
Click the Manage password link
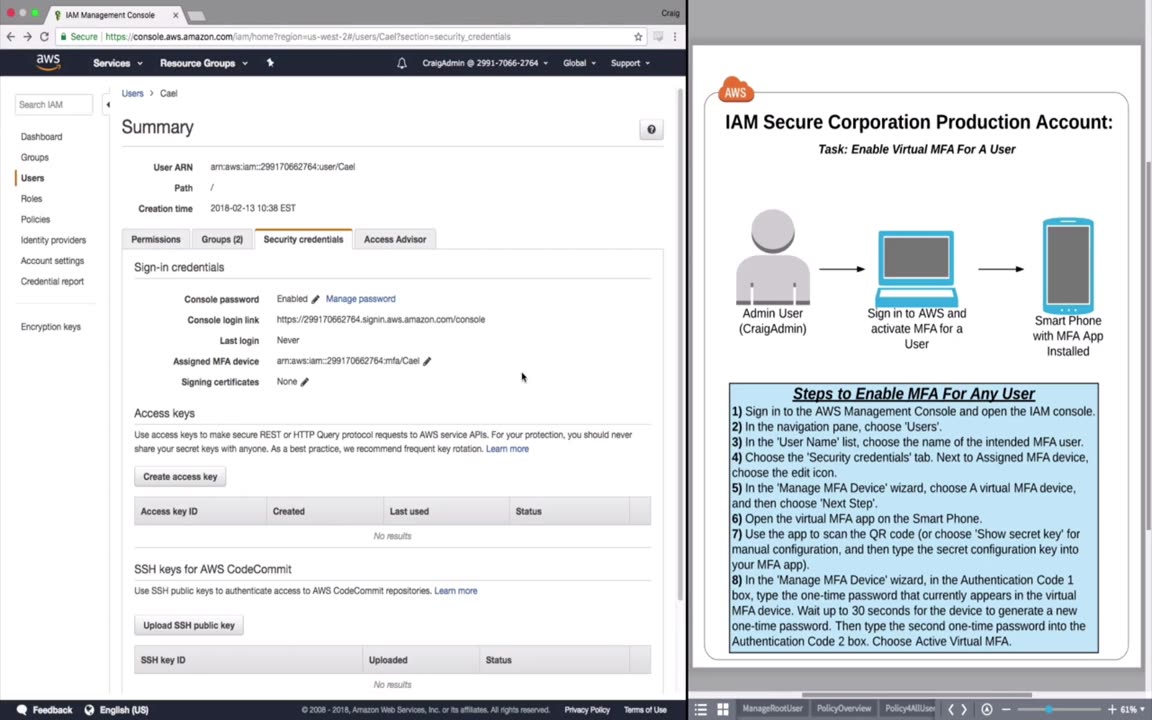point(360,299)
